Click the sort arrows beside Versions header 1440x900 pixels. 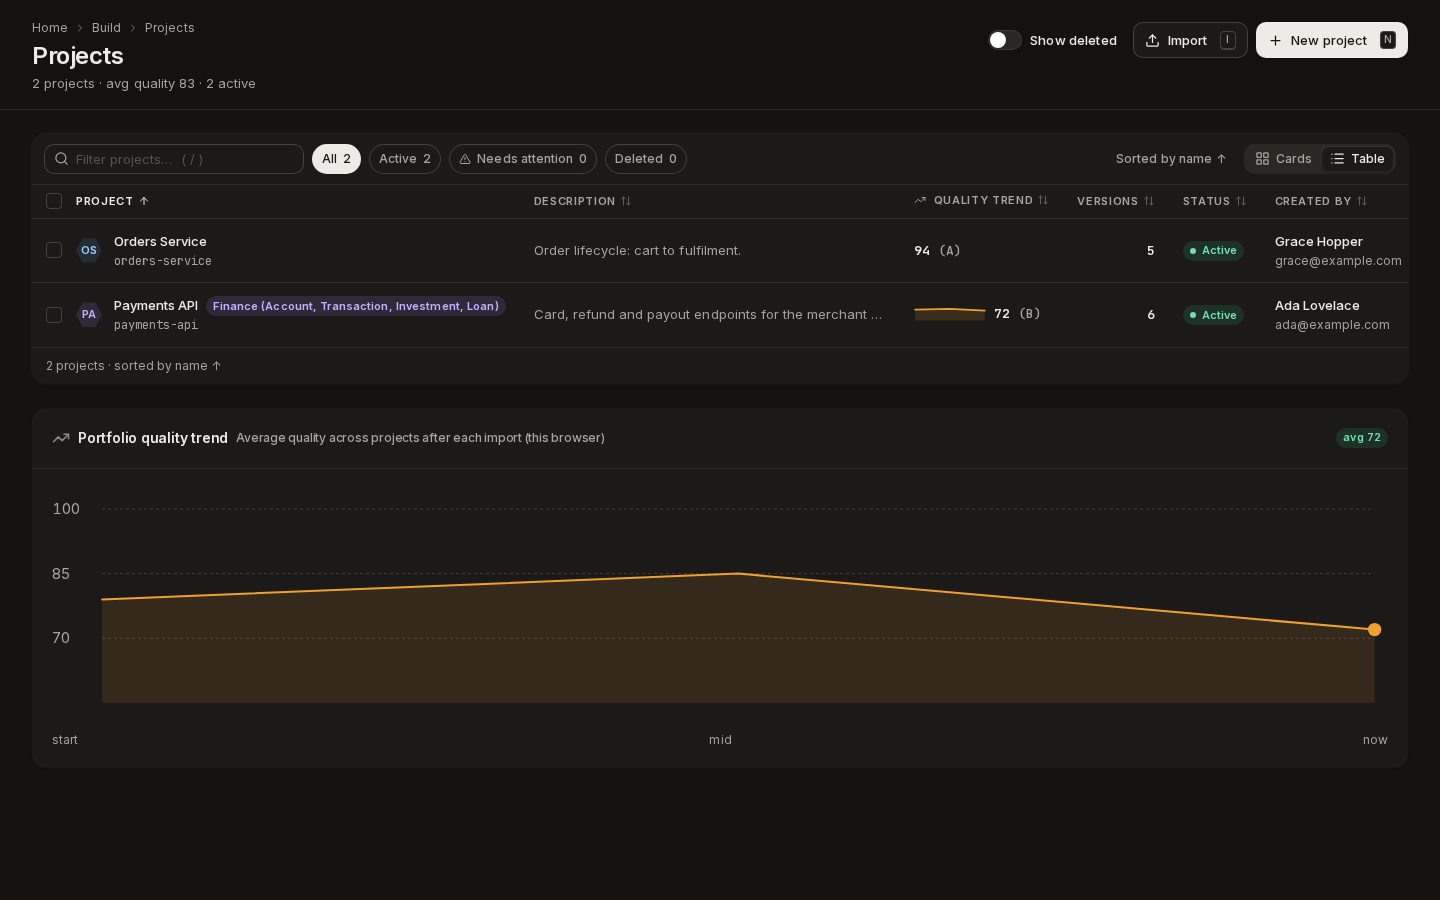(1149, 201)
